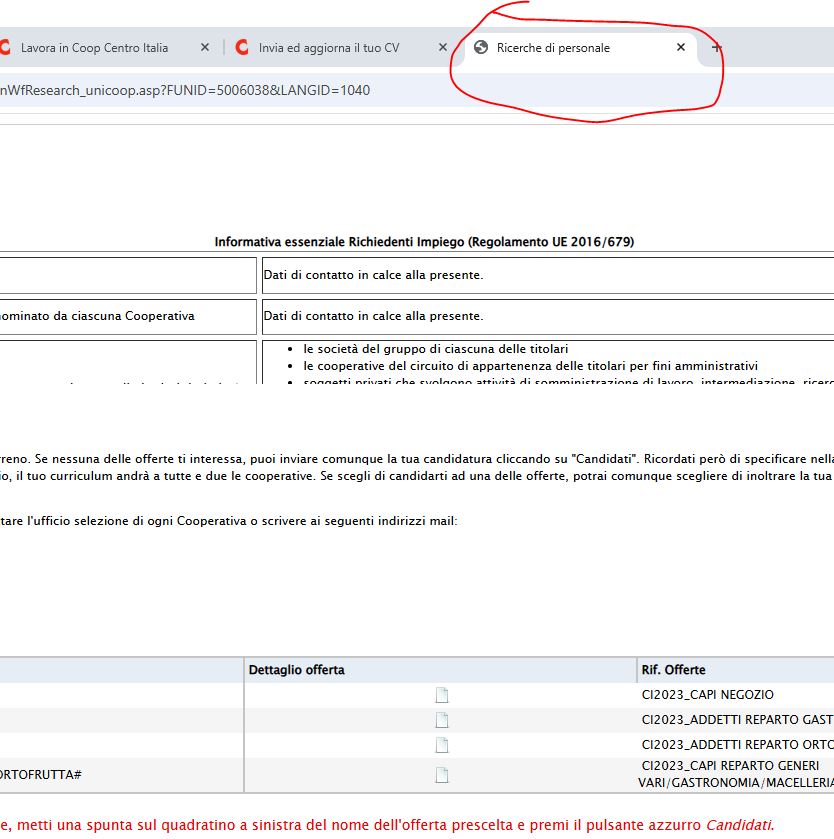This screenshot has width=834, height=839.
Task: Open detail document icon for CI2023_CAPI NEGOZIO
Action: pyautogui.click(x=442, y=695)
